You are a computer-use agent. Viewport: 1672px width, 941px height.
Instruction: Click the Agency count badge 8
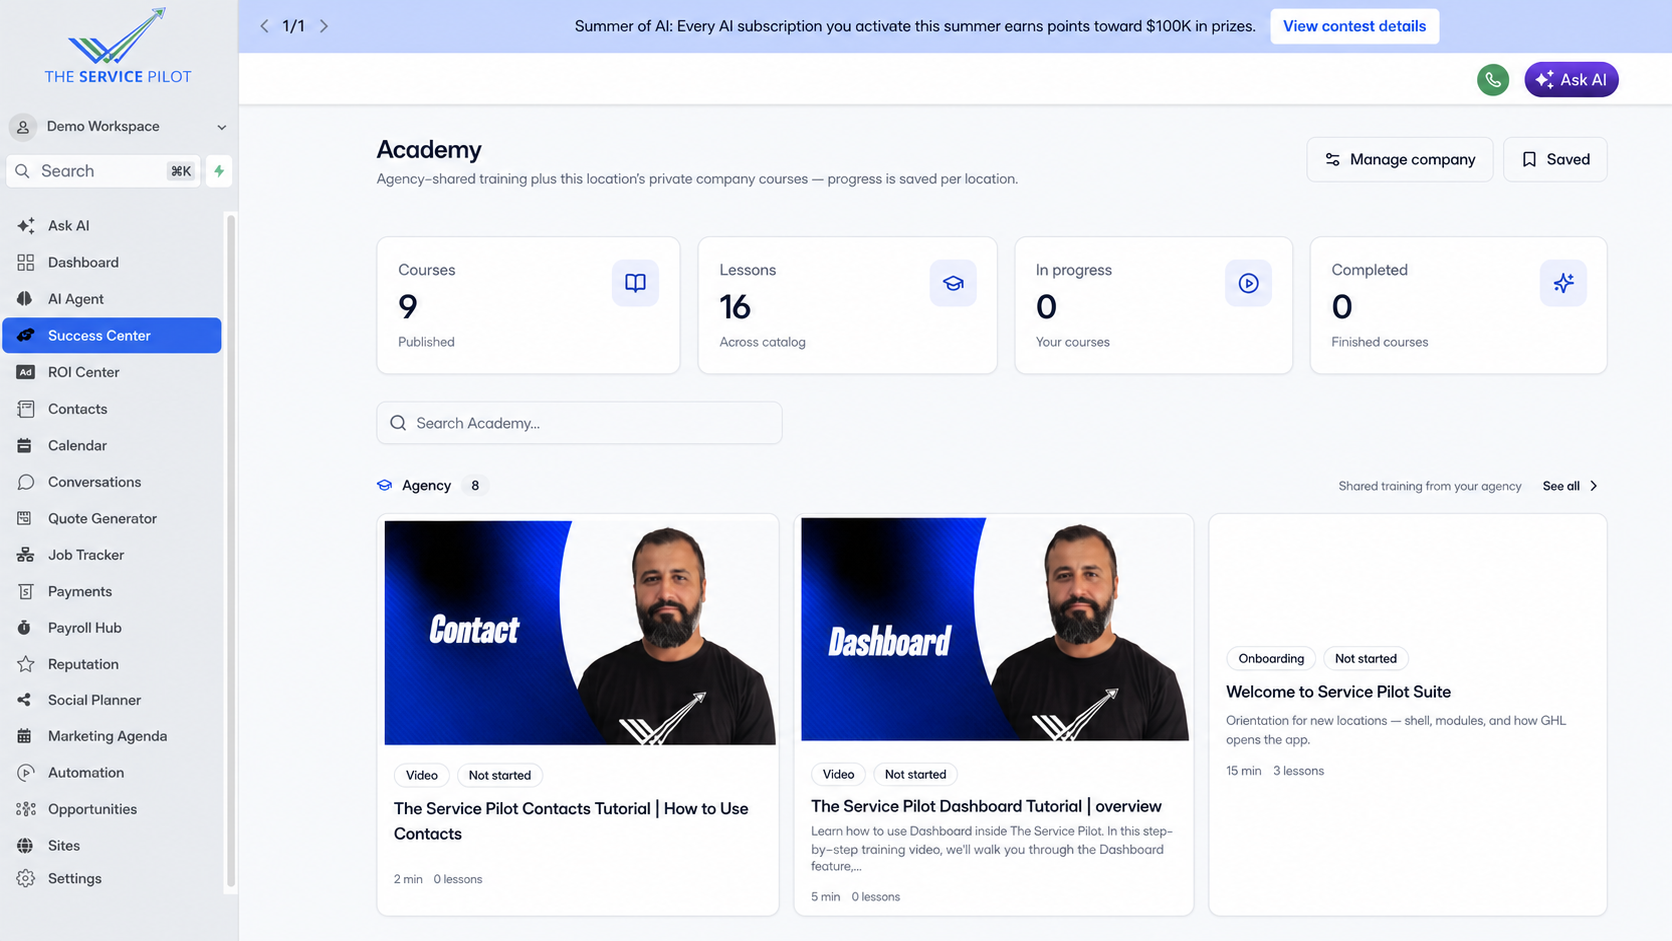click(x=475, y=486)
